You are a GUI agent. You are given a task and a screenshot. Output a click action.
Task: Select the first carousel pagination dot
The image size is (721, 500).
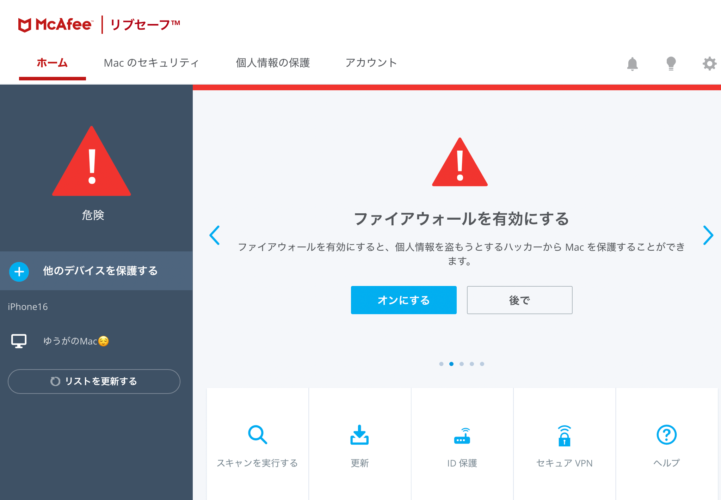441,364
